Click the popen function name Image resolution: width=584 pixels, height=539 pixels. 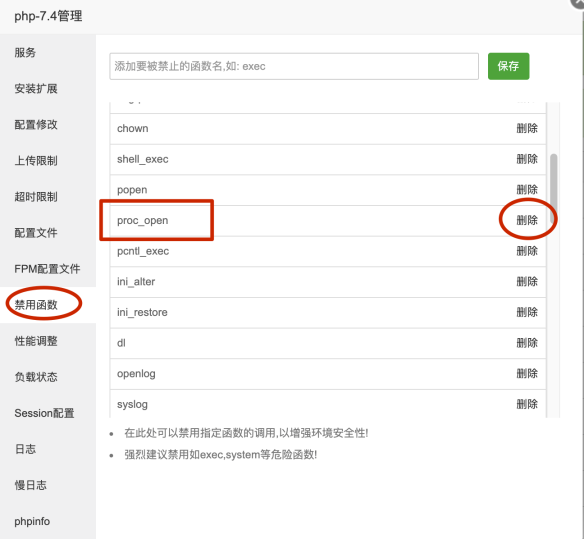pyautogui.click(x=132, y=190)
